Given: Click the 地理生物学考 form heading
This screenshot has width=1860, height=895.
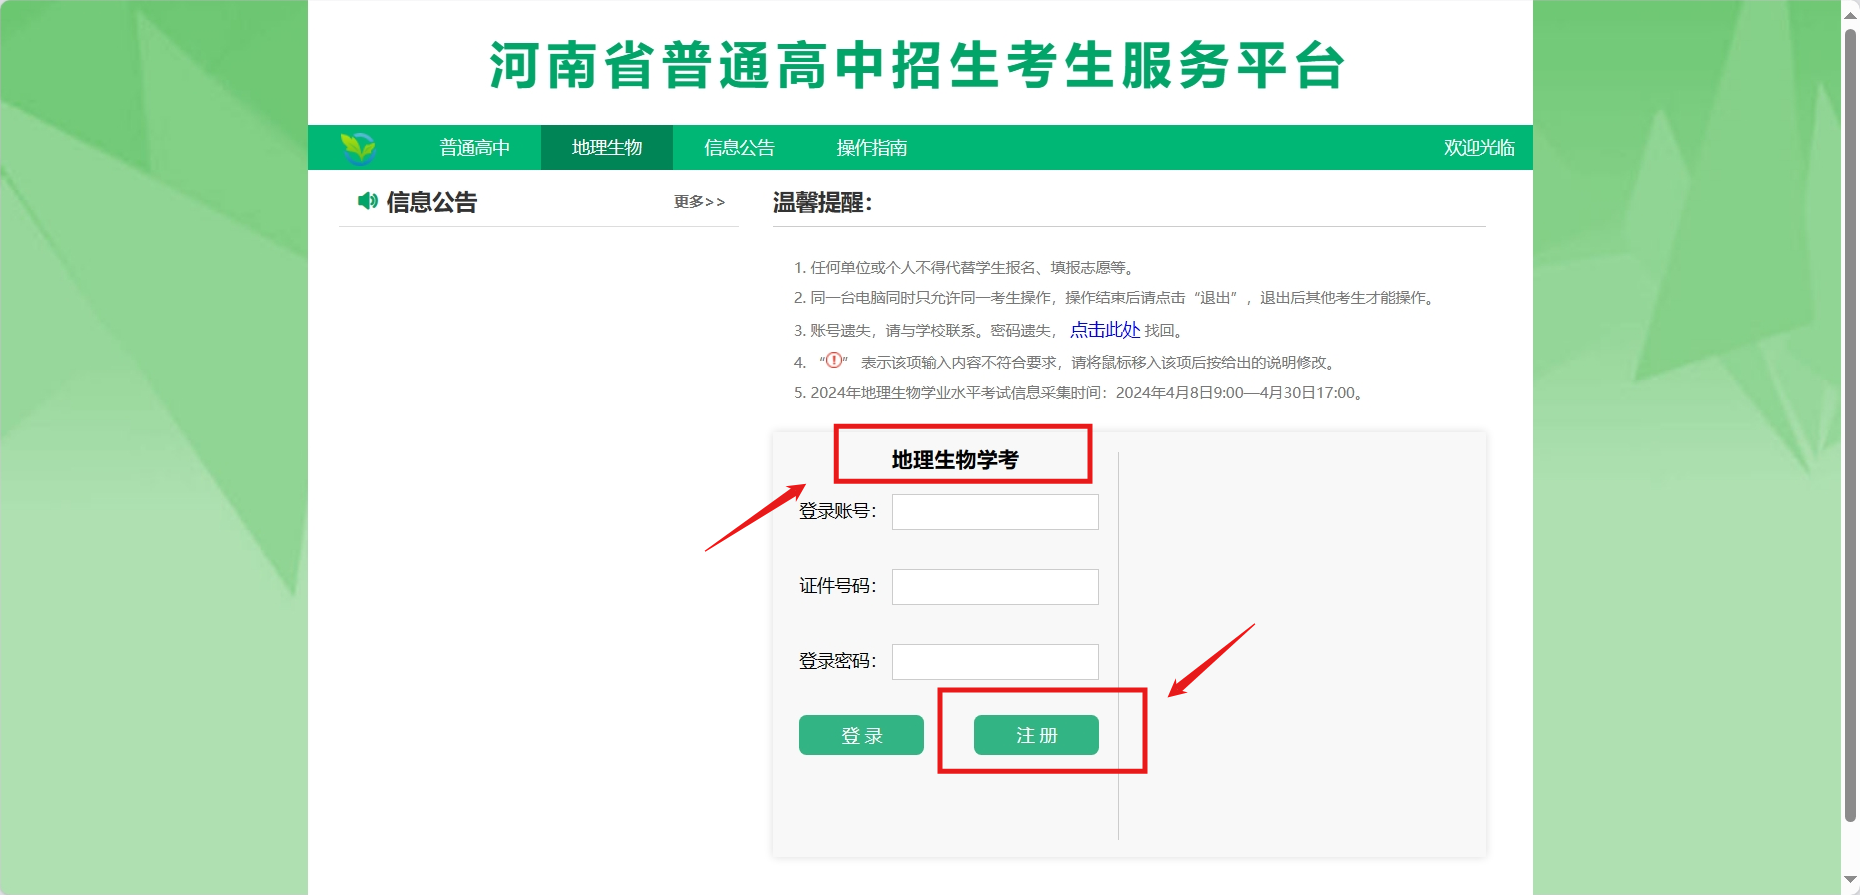Looking at the screenshot, I should pos(955,460).
